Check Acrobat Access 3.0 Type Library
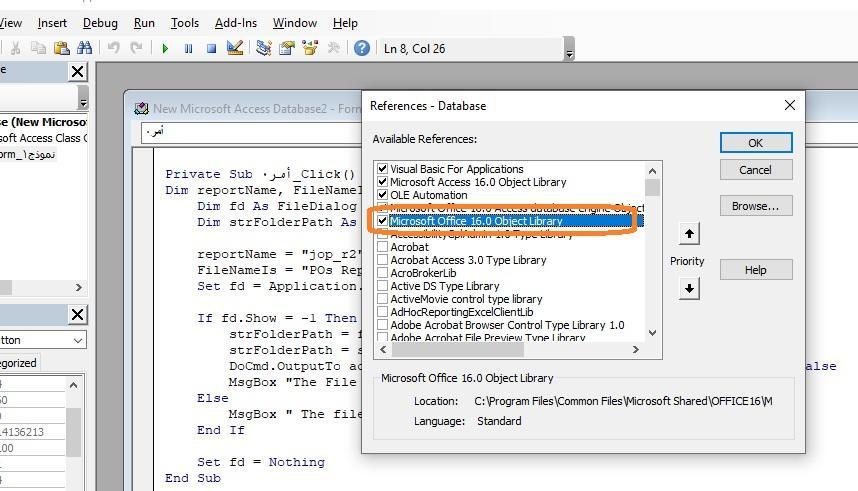The image size is (858, 491). click(382, 260)
